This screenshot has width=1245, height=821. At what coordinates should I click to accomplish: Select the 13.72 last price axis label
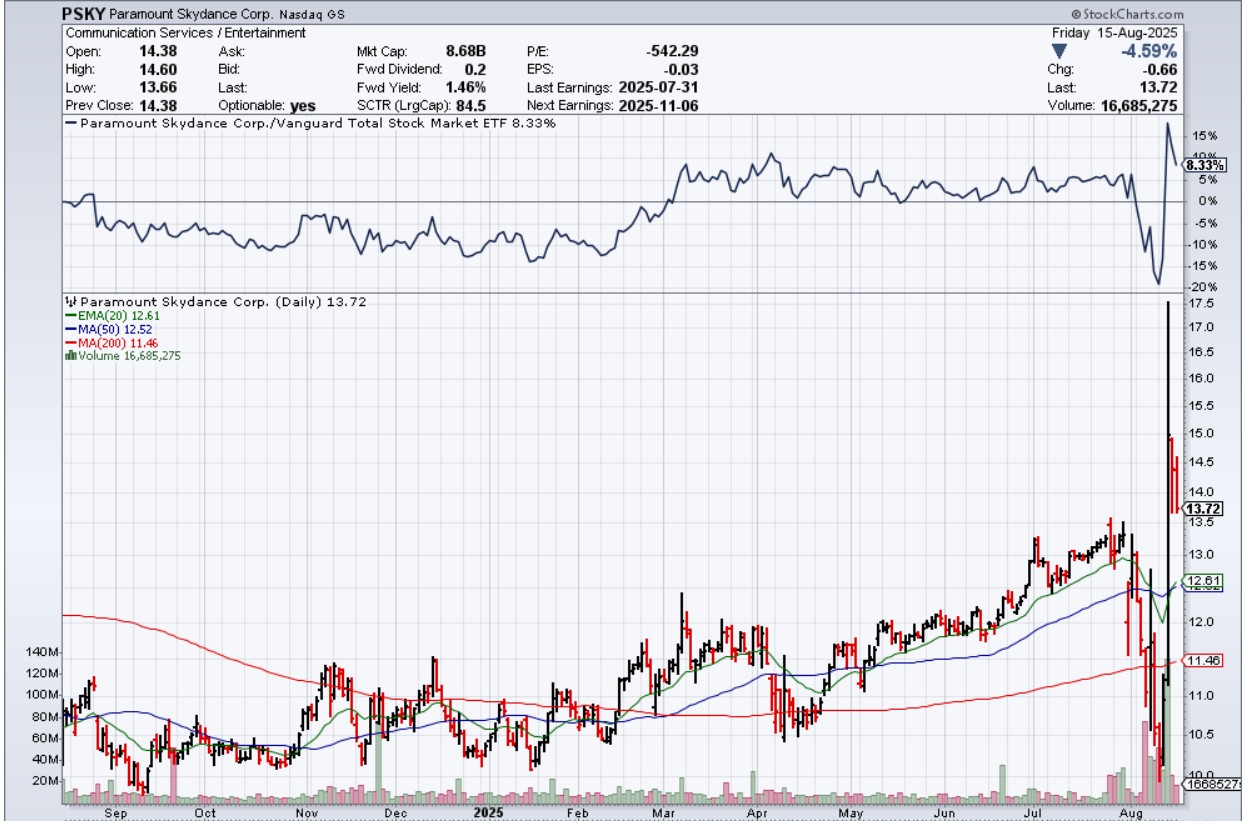tap(1201, 508)
